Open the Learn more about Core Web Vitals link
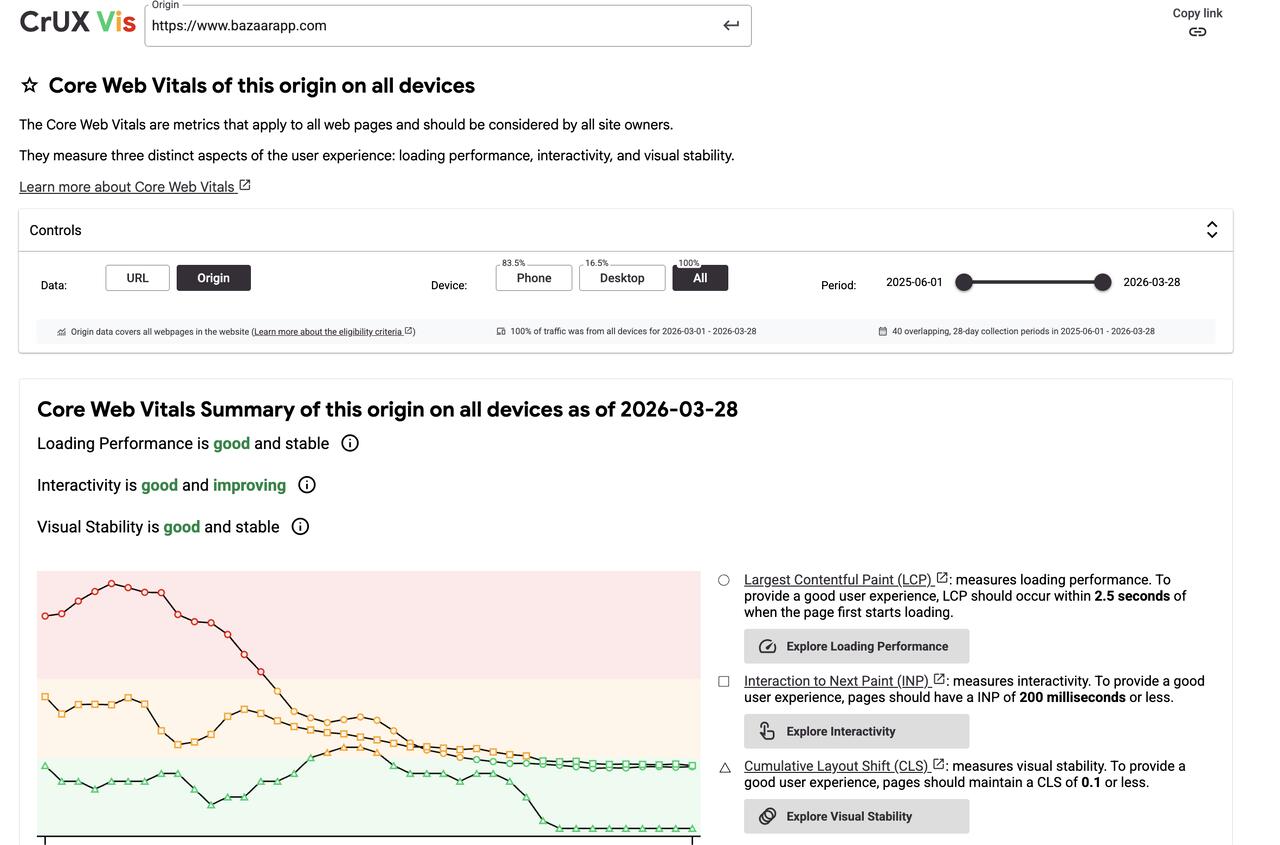Image resolution: width=1280 pixels, height=845 pixels. (x=126, y=186)
